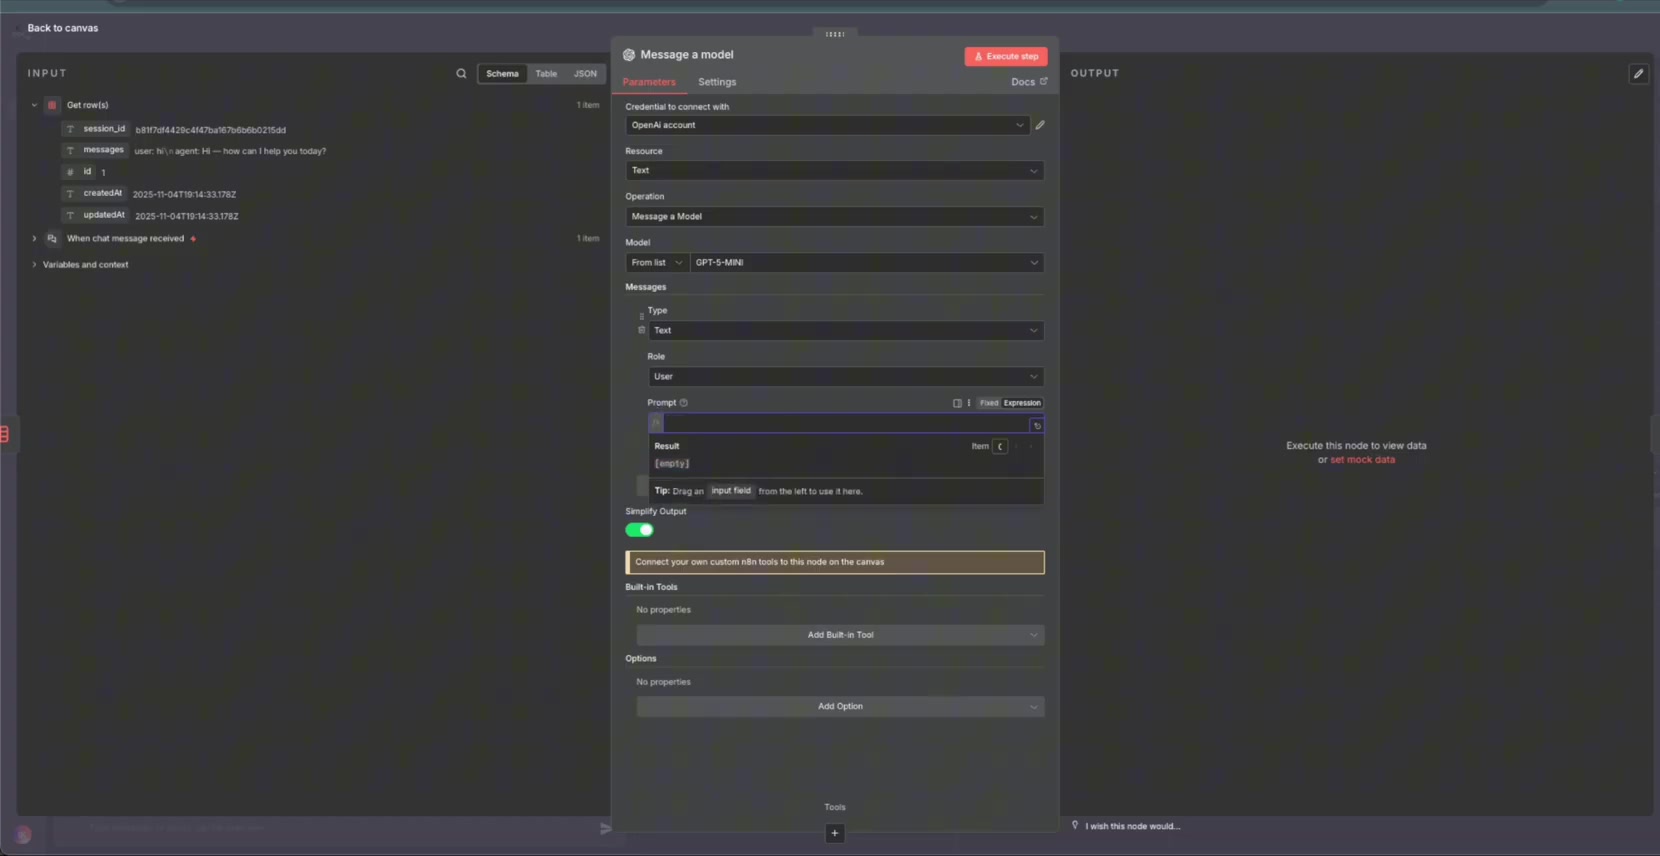
Task: Click the text type icon beside session_id
Action: point(70,130)
